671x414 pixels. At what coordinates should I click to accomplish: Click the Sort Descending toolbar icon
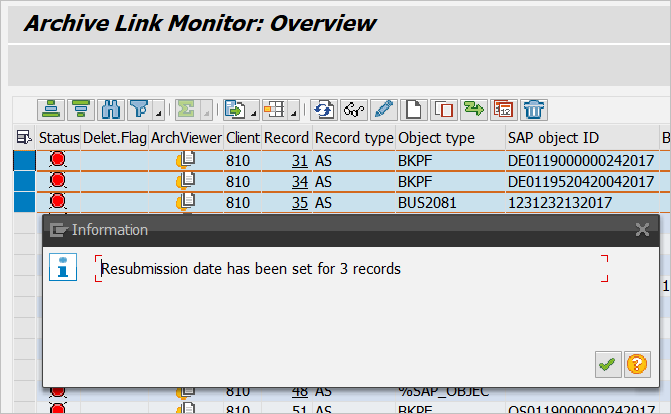80,109
